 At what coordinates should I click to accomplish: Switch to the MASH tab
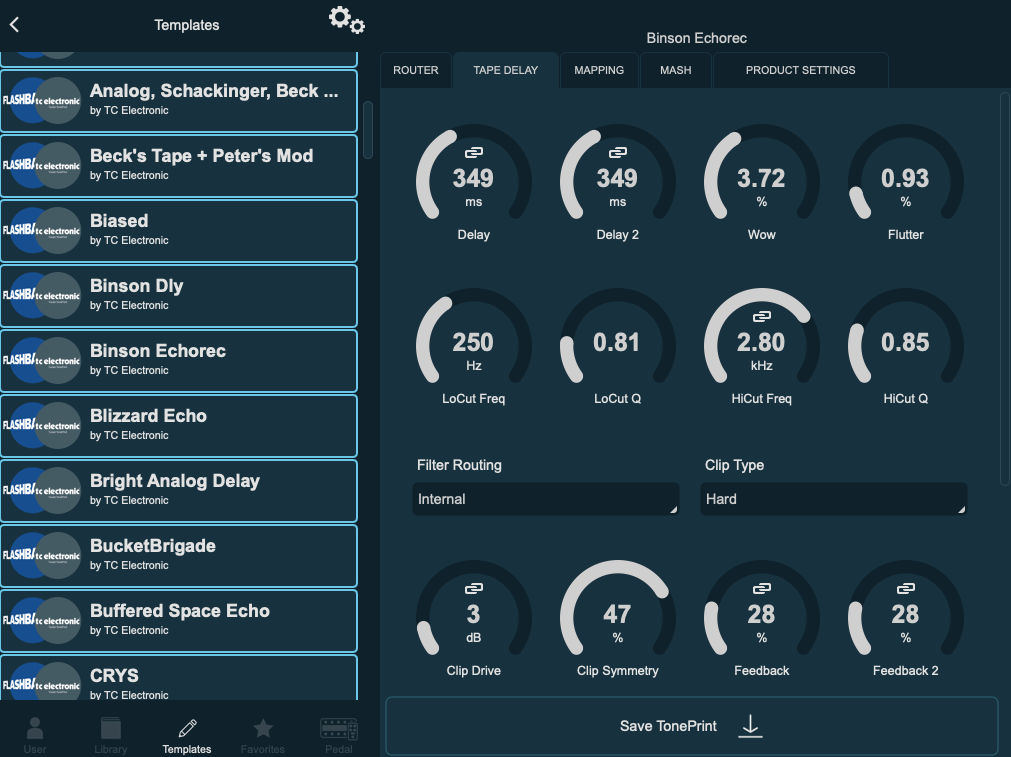[676, 70]
